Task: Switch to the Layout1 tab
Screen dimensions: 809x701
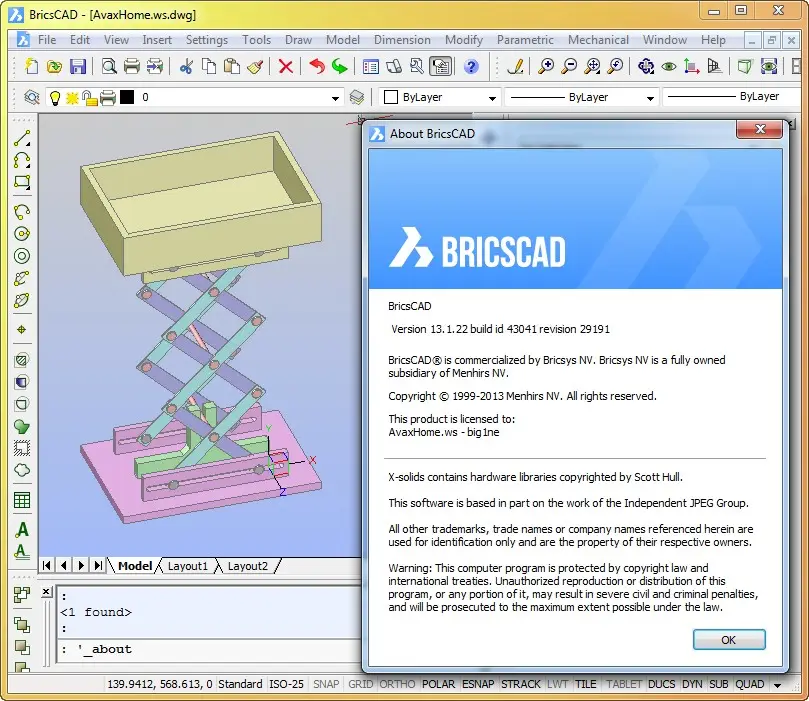Action: tap(187, 566)
